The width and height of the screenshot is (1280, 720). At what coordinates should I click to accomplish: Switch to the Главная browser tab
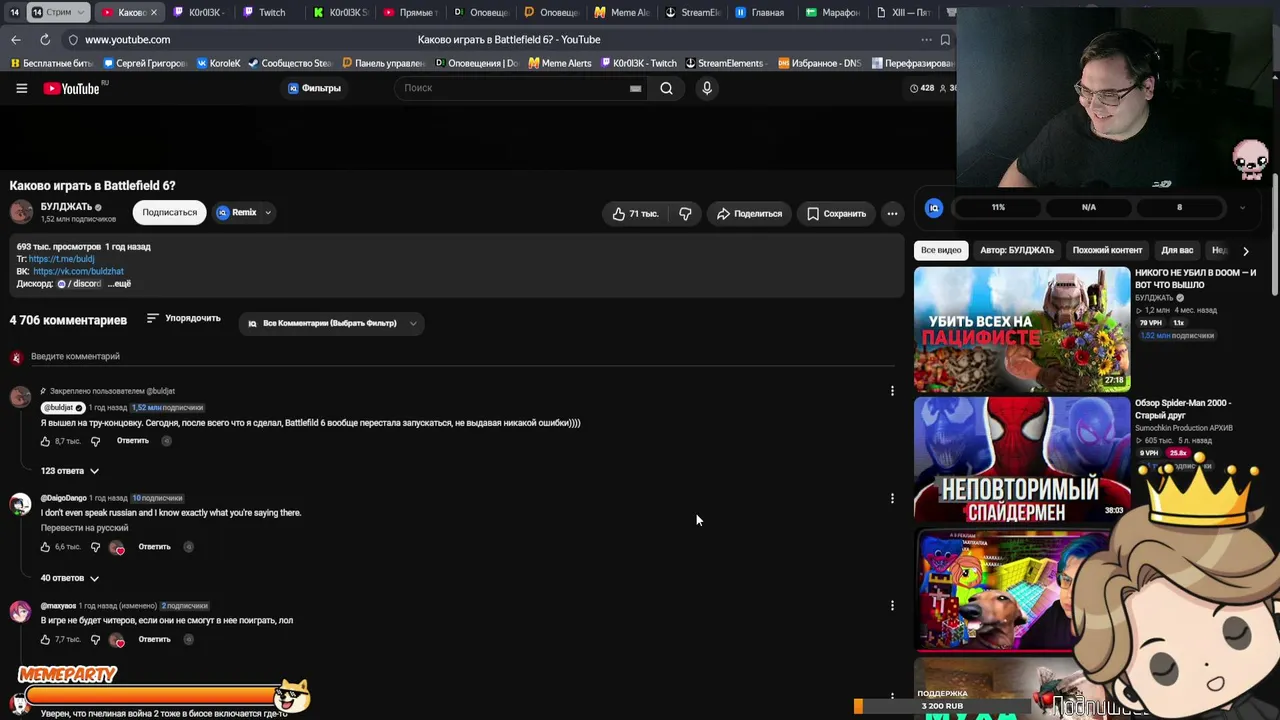(761, 12)
